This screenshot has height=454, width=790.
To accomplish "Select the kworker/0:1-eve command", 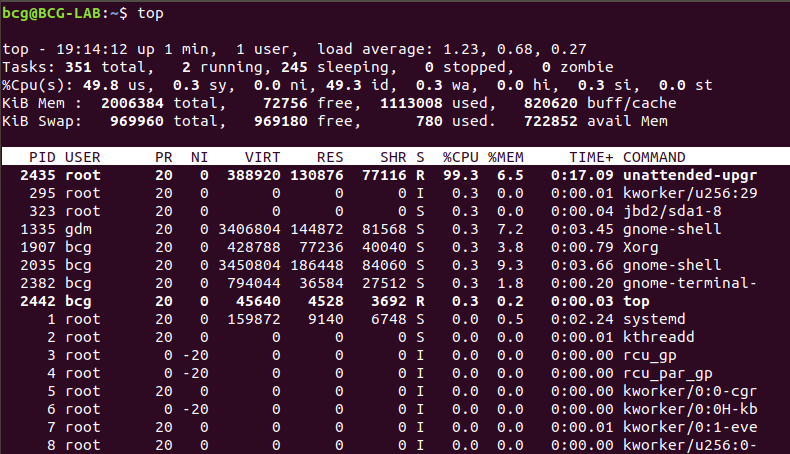I will pyautogui.click(x=690, y=427).
